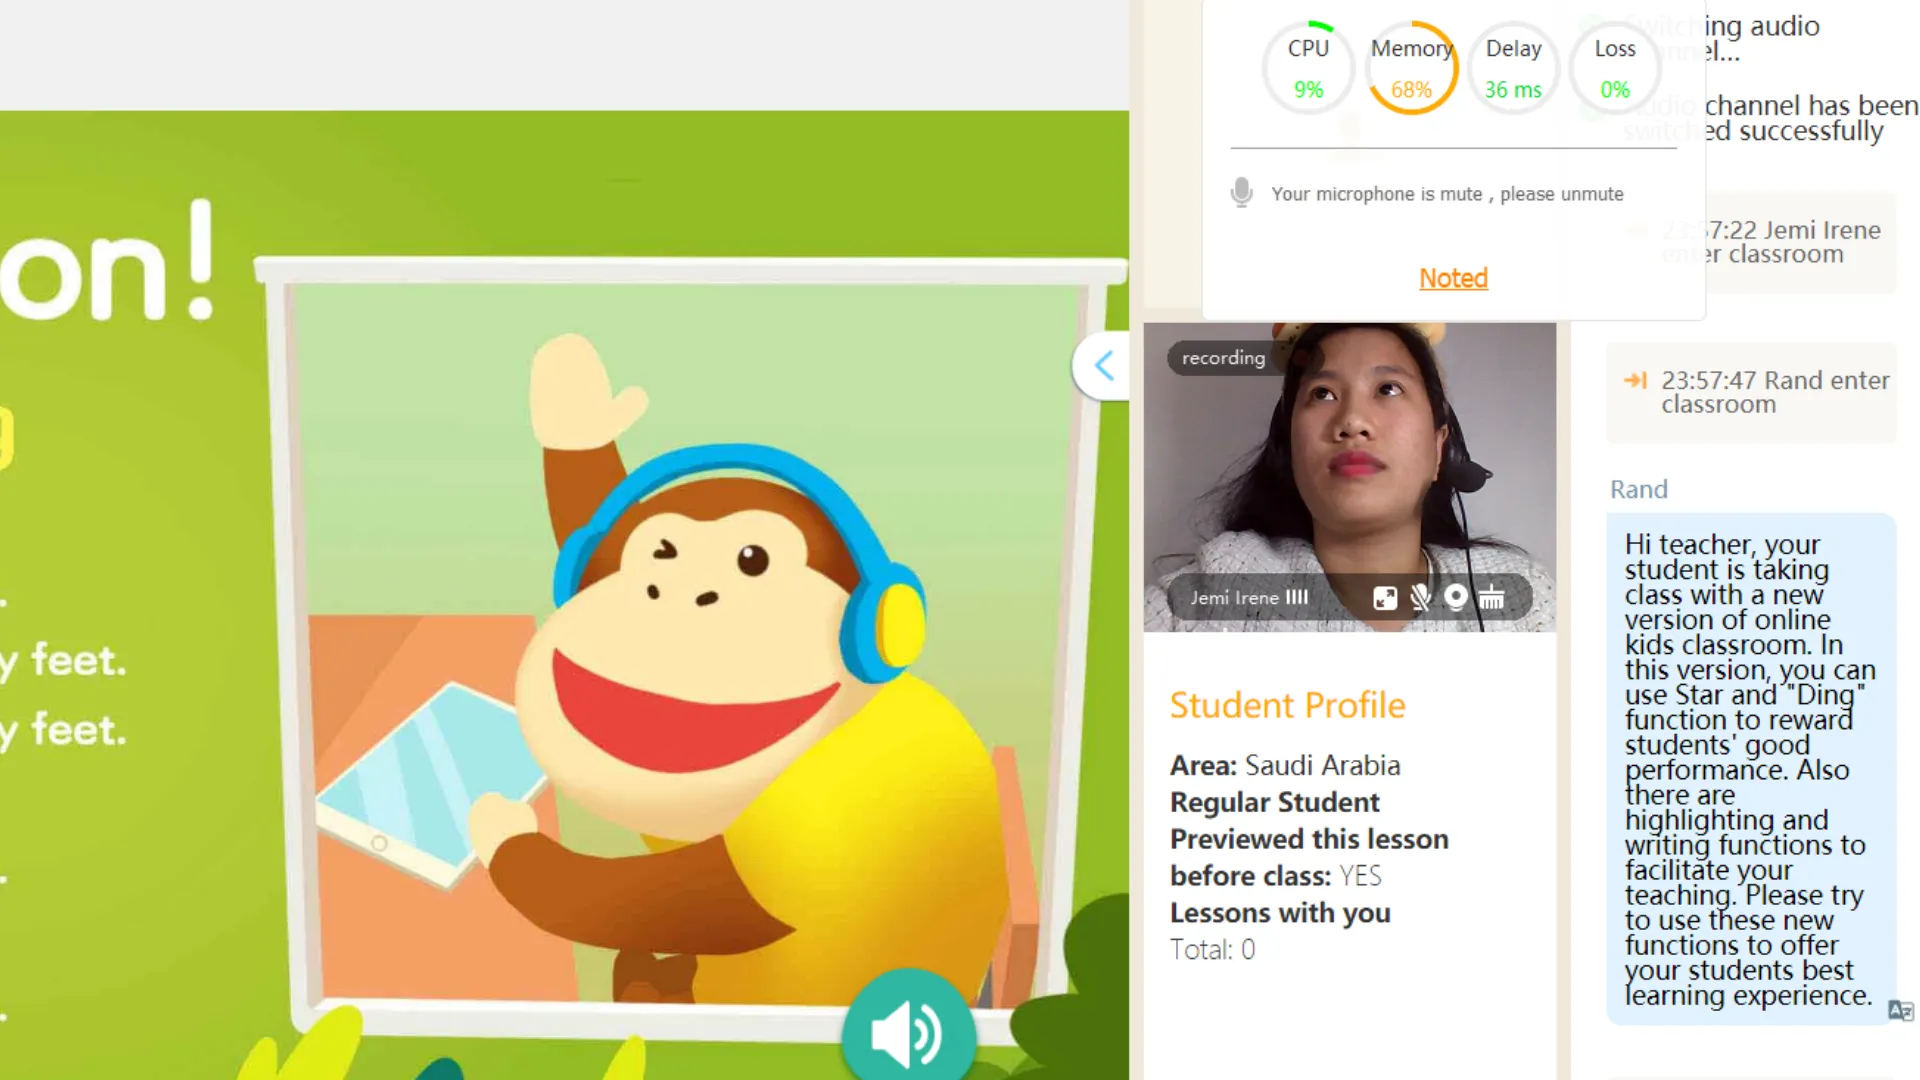Click the muted microphone icon in the popup

pyautogui.click(x=1241, y=193)
